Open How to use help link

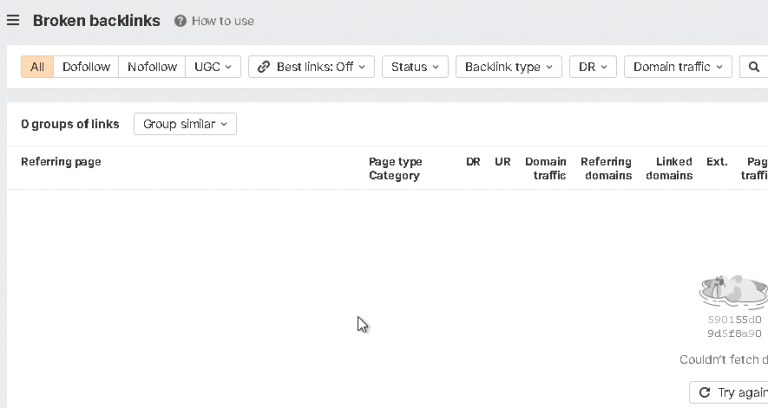pos(223,21)
